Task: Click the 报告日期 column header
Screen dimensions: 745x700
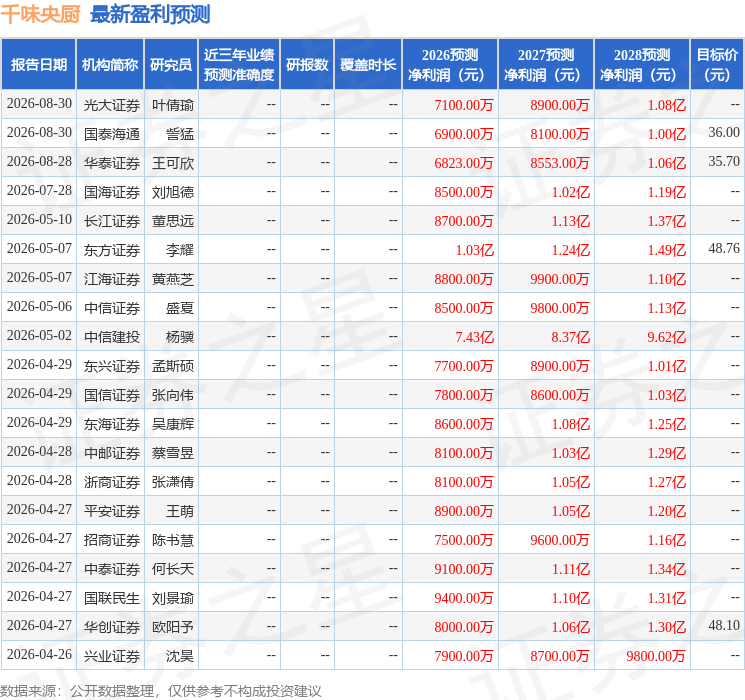Action: point(38,65)
